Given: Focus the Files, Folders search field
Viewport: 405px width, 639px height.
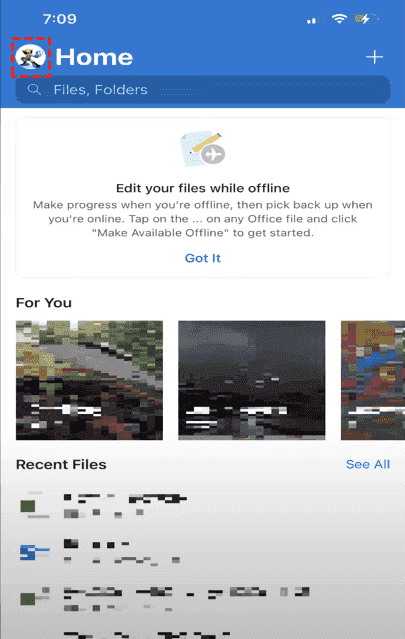Looking at the screenshot, I should tap(202, 90).
